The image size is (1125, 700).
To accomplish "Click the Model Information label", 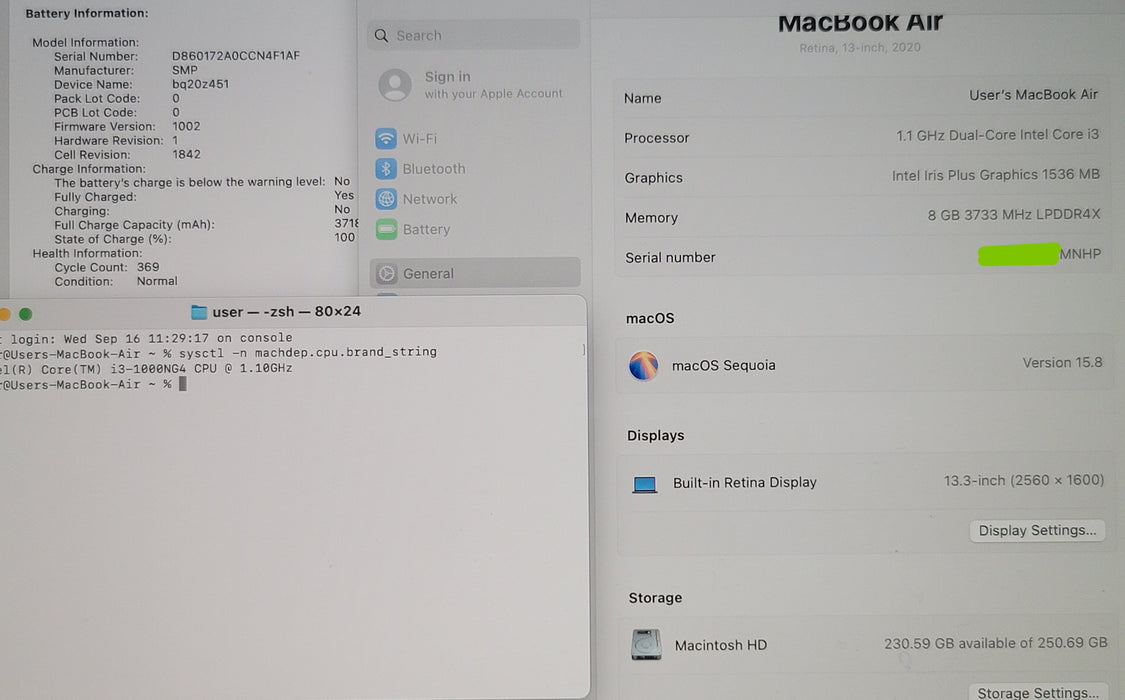I will 85,42.
